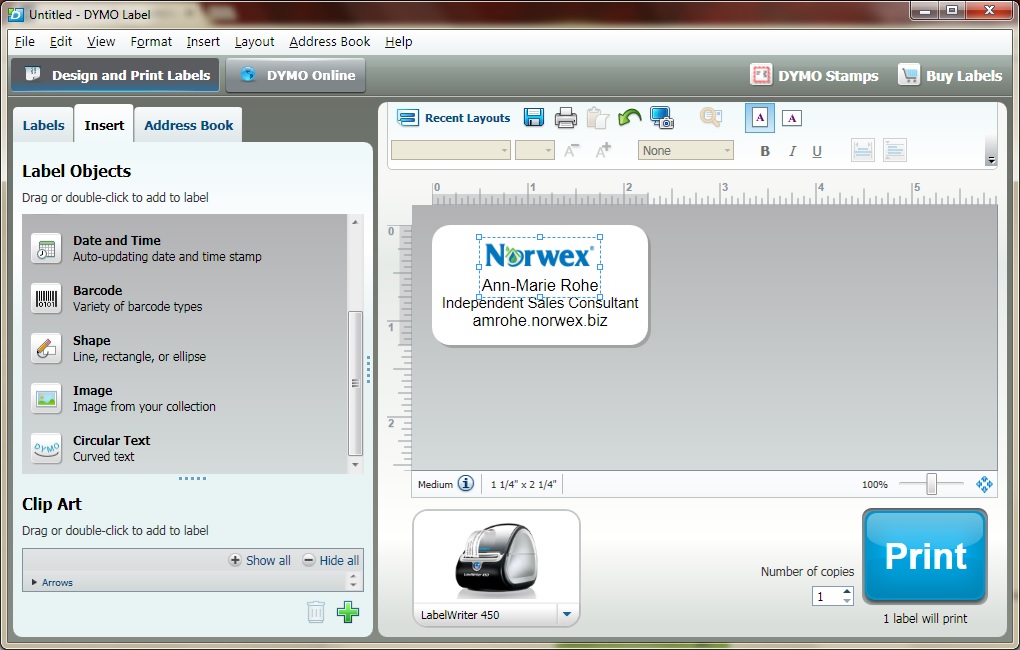Switch to the Labels tab
This screenshot has height=650, width=1020.
(x=44, y=125)
